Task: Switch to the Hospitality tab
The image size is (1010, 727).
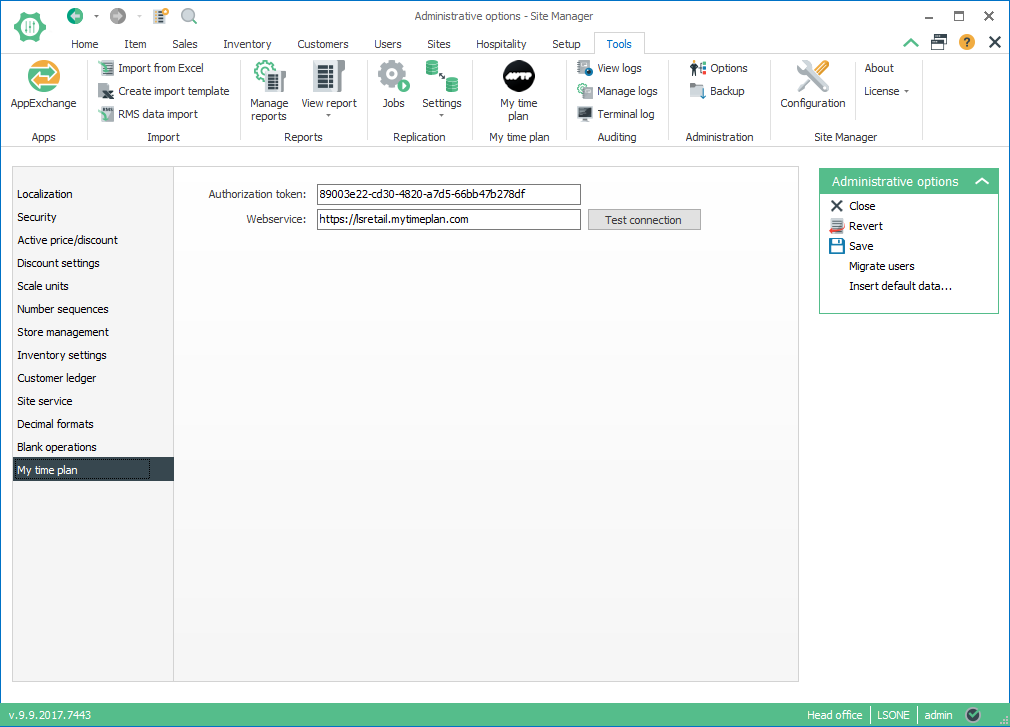Action: click(501, 44)
